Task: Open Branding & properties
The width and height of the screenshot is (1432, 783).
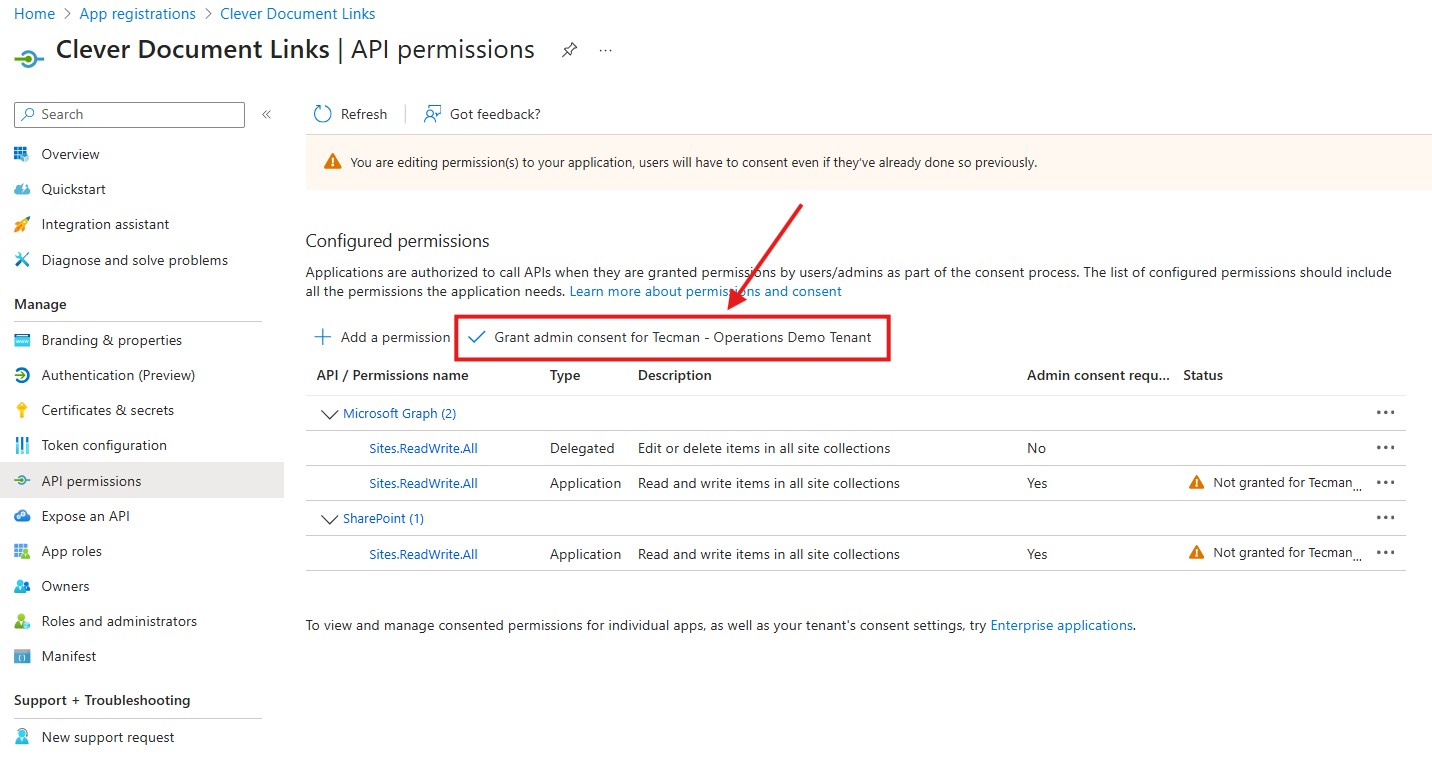Action: pyautogui.click(x=111, y=340)
